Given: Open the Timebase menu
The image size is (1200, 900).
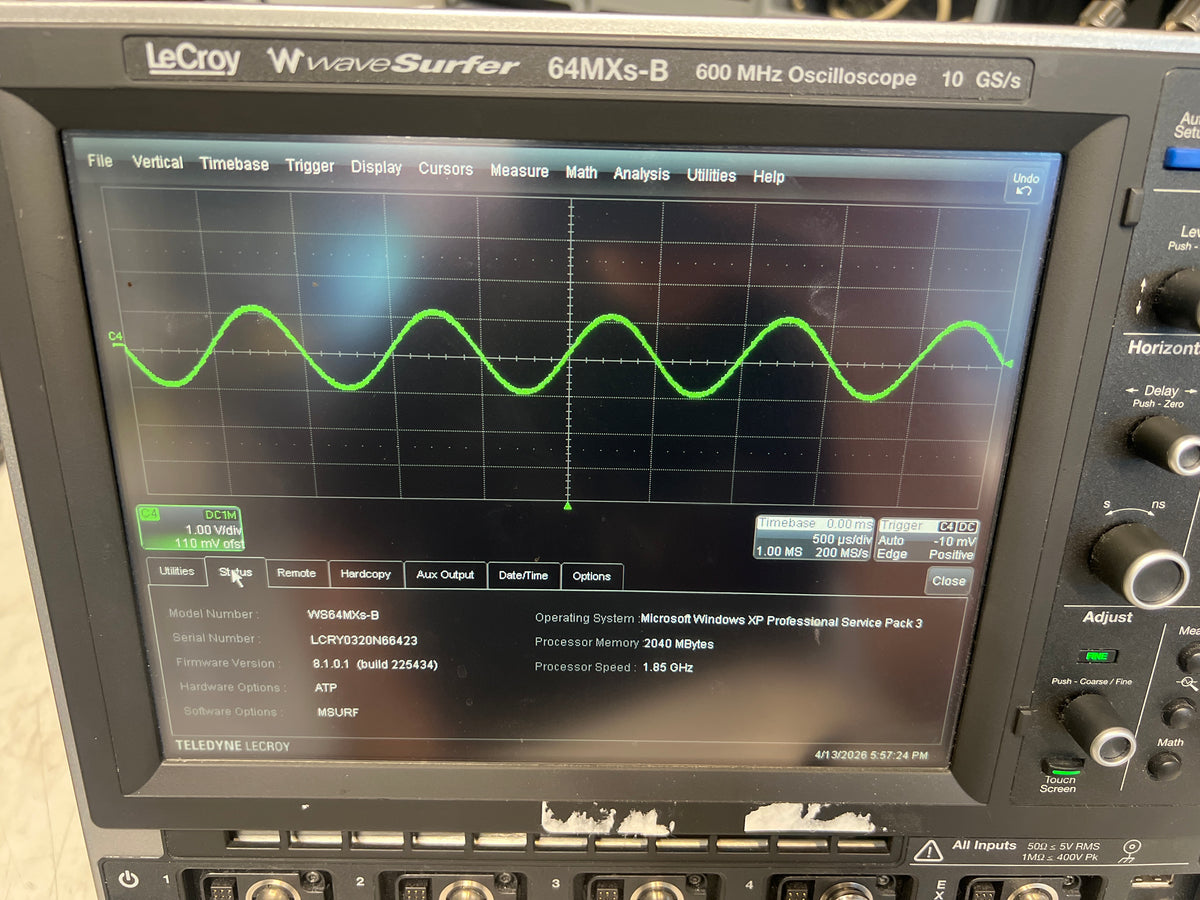Looking at the screenshot, I should (234, 164).
